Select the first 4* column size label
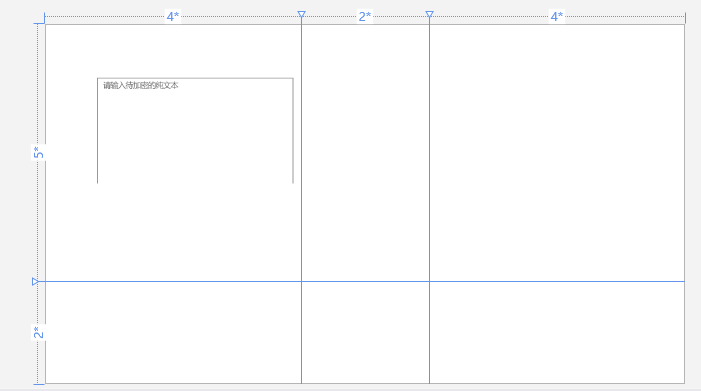 [x=173, y=17]
